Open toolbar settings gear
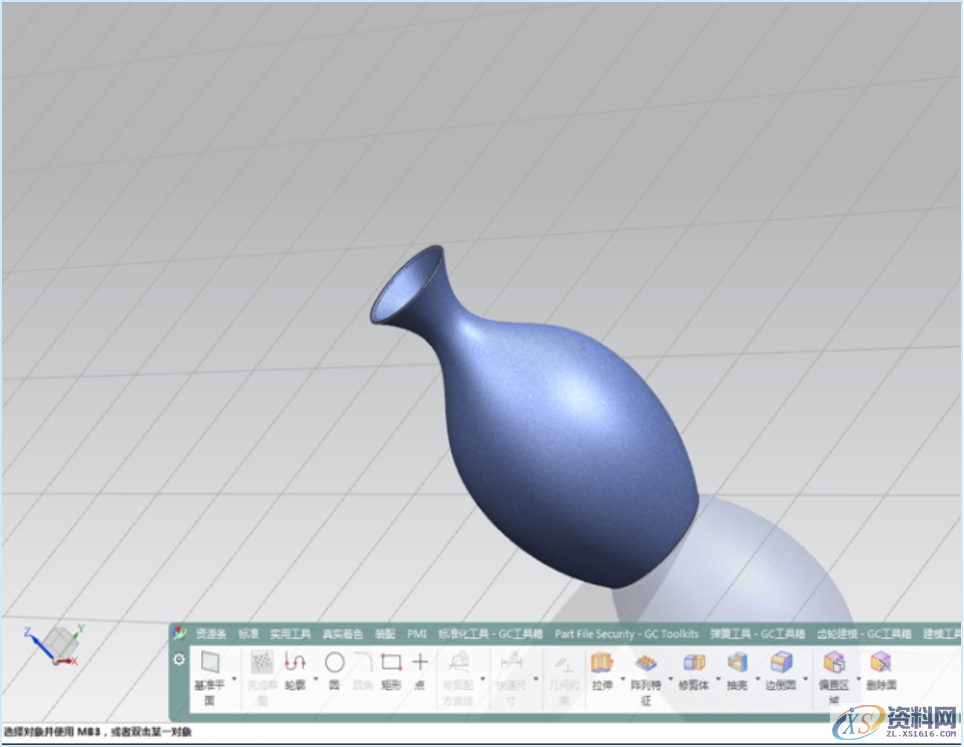The height and width of the screenshot is (747, 964). [179, 659]
